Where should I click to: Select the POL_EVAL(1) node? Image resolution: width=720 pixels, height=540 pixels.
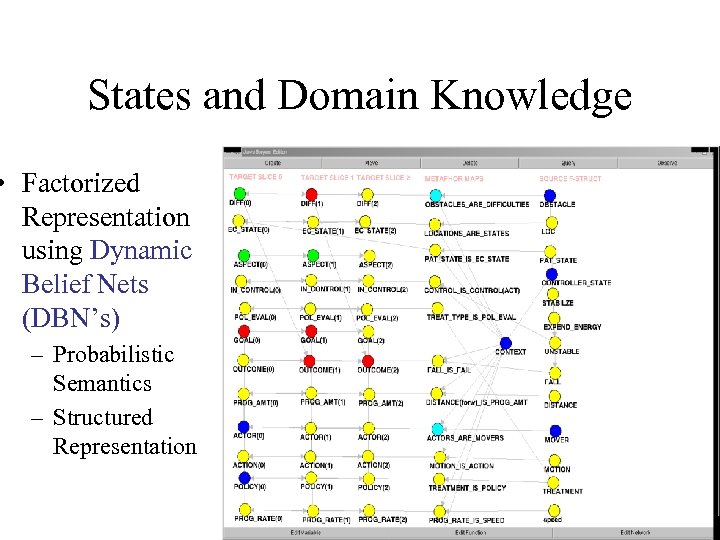(x=310, y=309)
